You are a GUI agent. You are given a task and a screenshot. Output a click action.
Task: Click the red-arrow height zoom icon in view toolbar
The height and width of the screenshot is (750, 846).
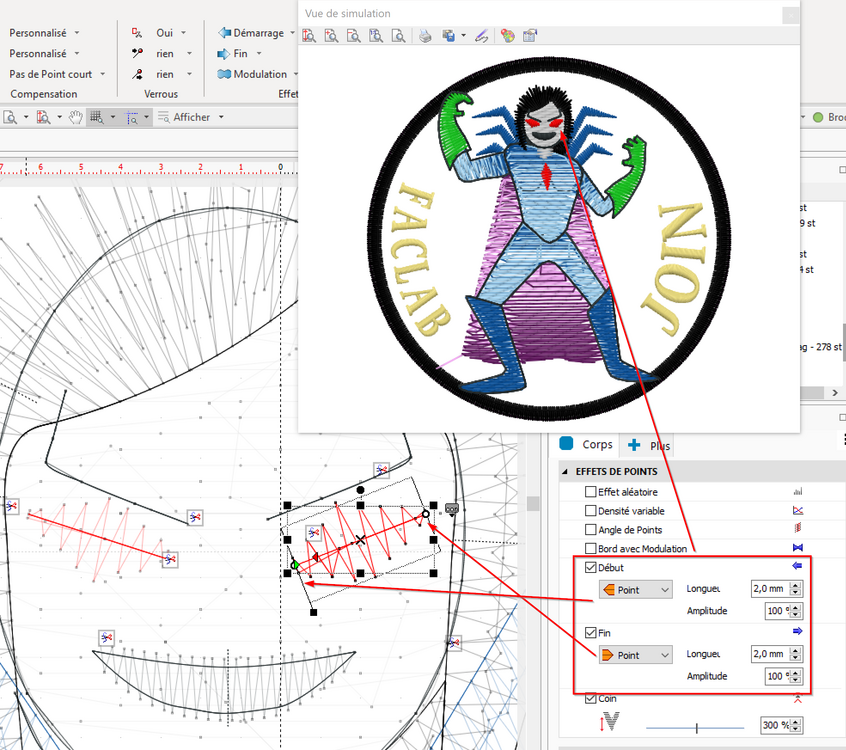[43, 117]
